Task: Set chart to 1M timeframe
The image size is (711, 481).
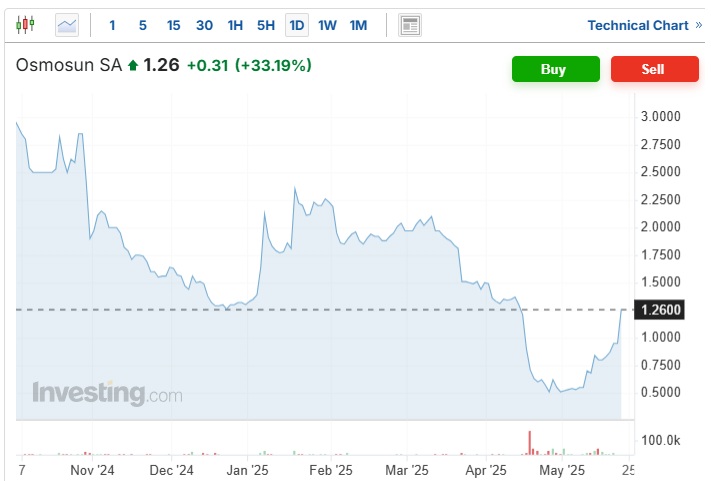Action: [359, 25]
